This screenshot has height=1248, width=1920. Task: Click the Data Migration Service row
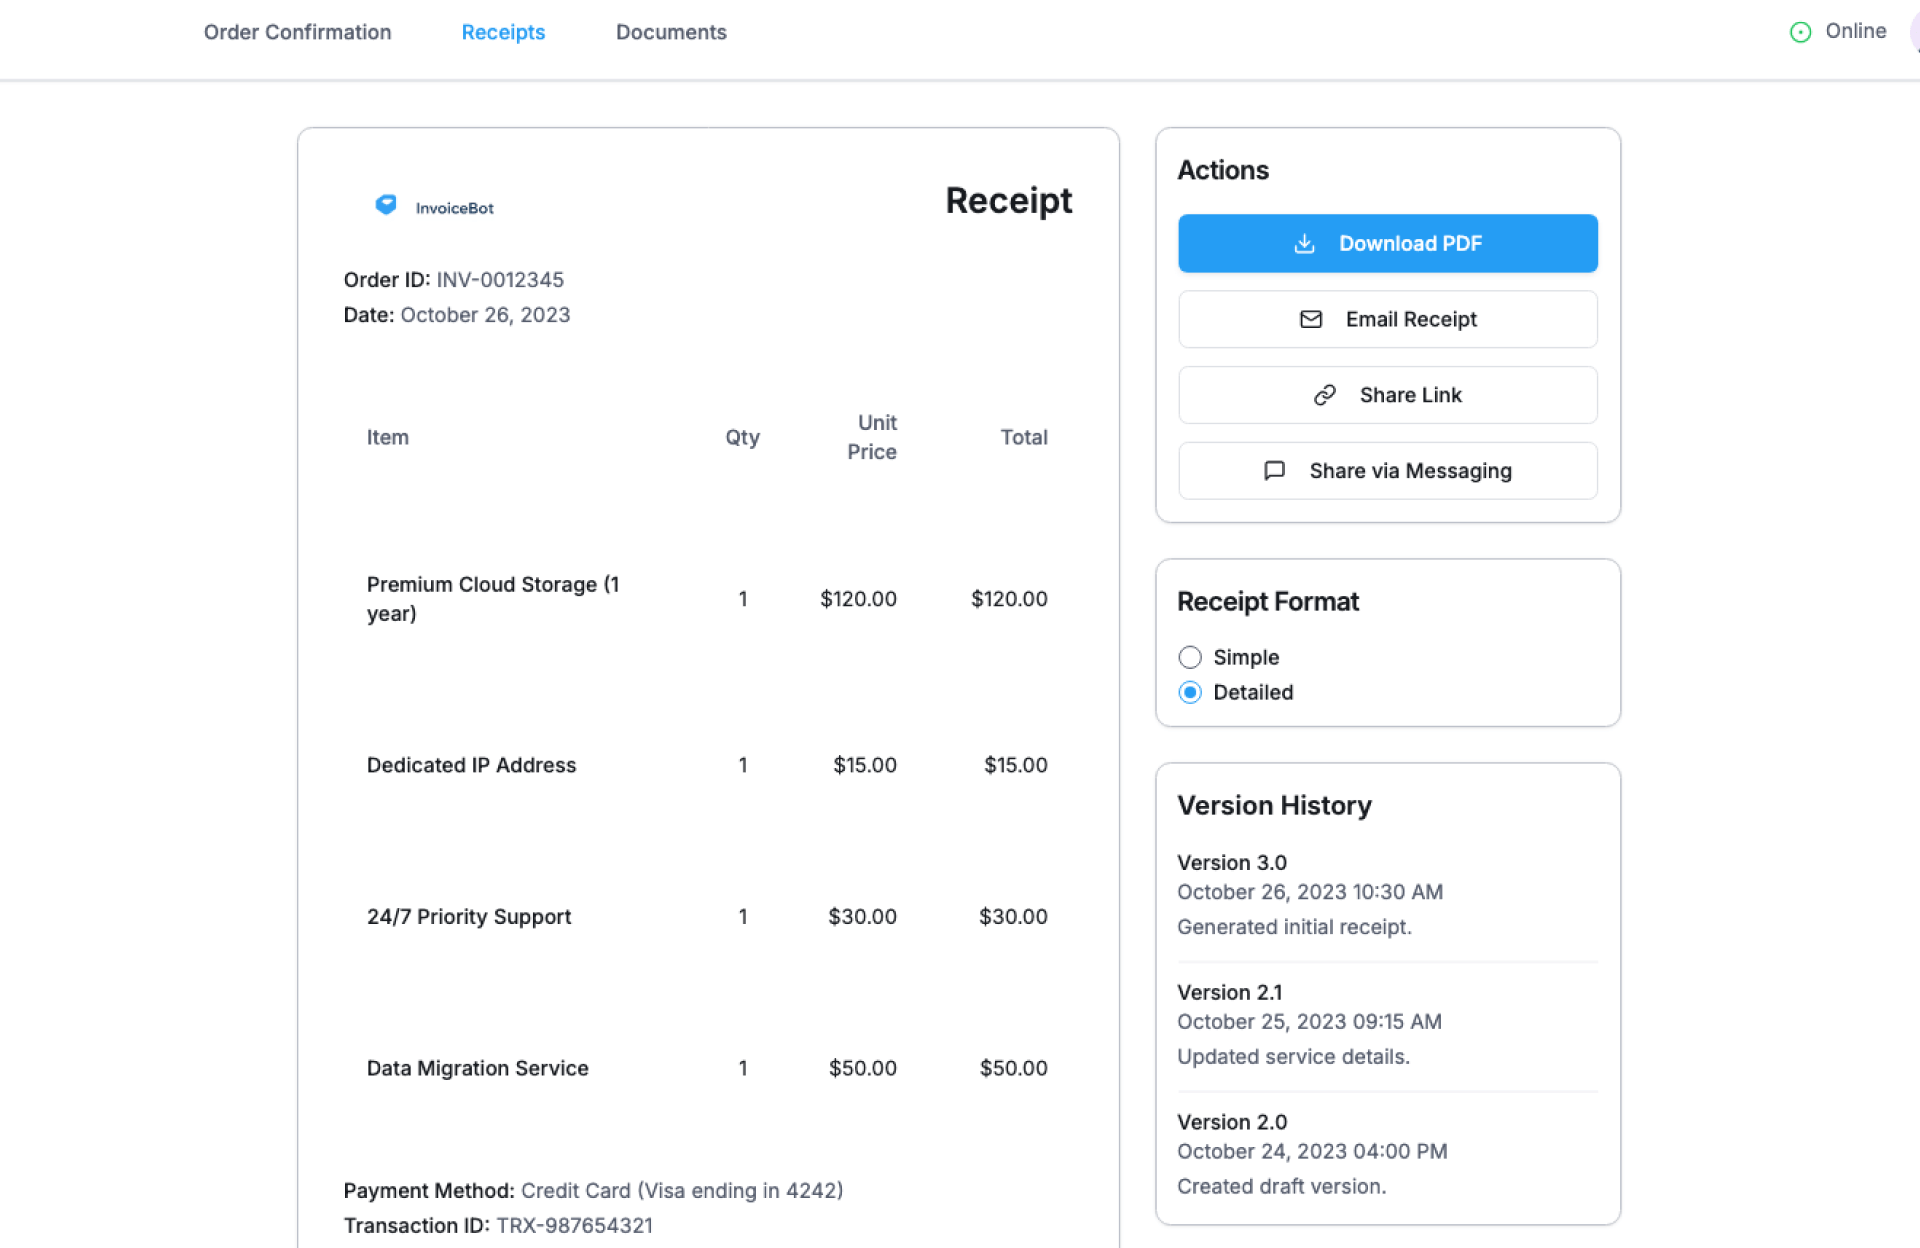pos(478,1068)
